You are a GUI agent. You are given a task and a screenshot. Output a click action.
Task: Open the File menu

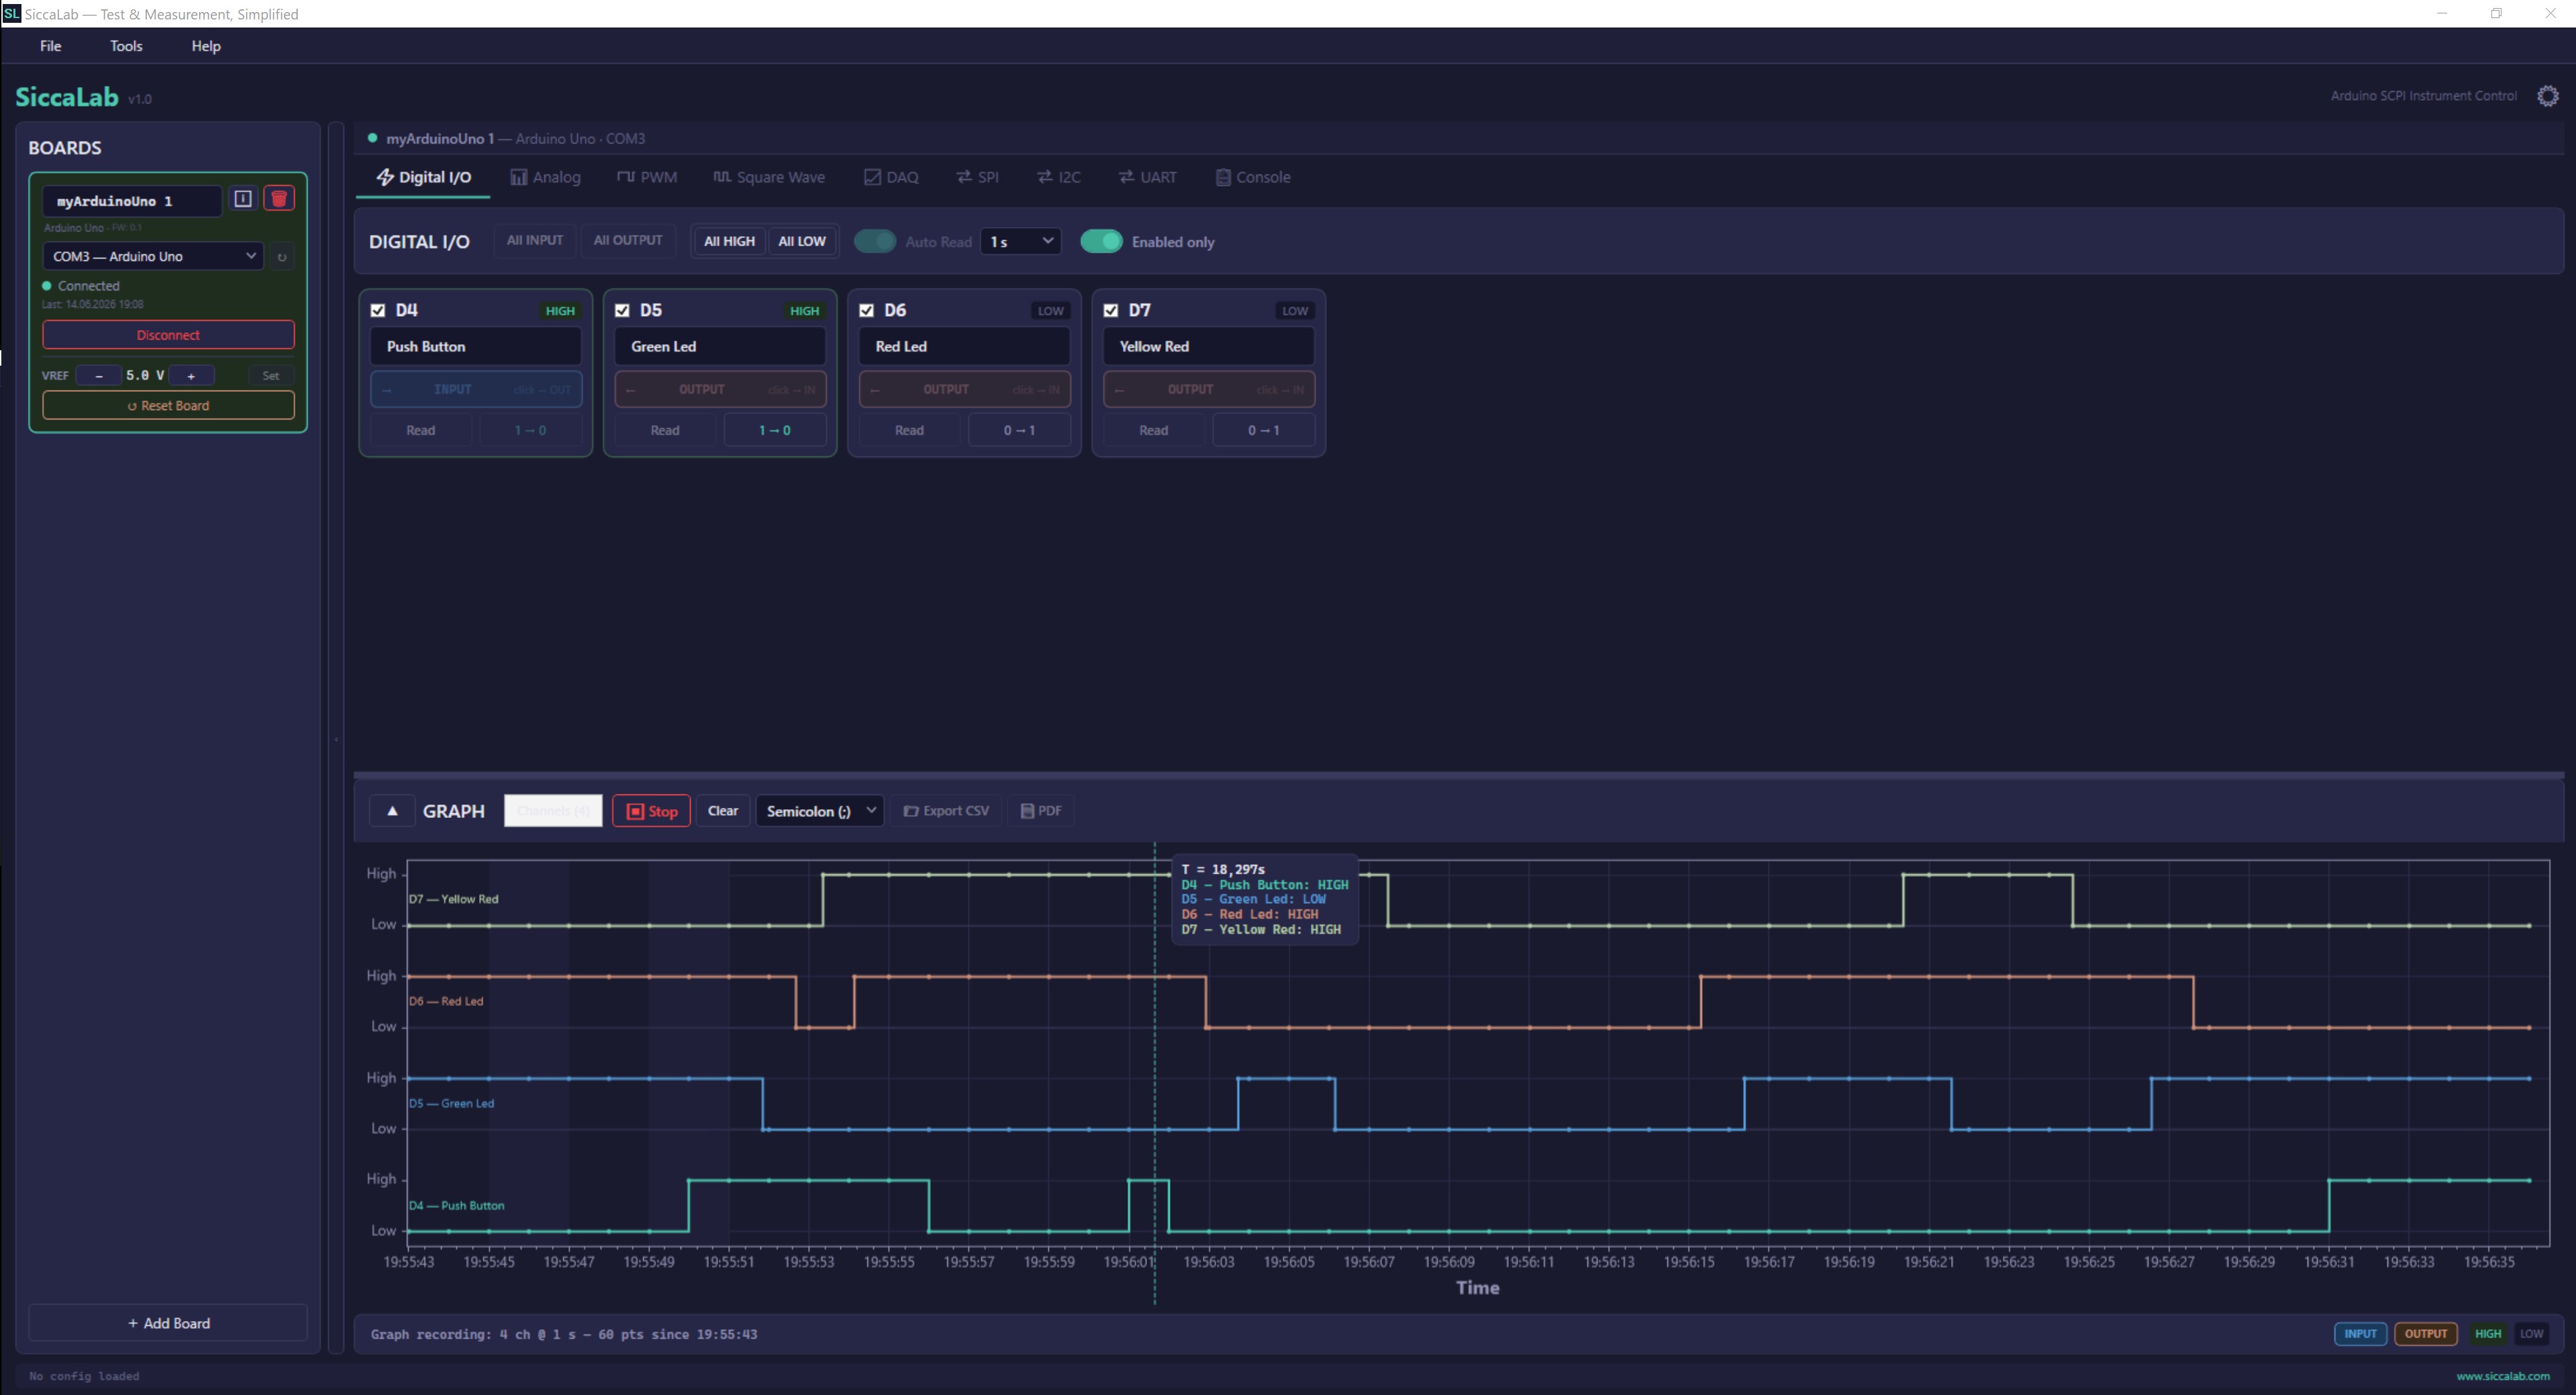pos(50,46)
